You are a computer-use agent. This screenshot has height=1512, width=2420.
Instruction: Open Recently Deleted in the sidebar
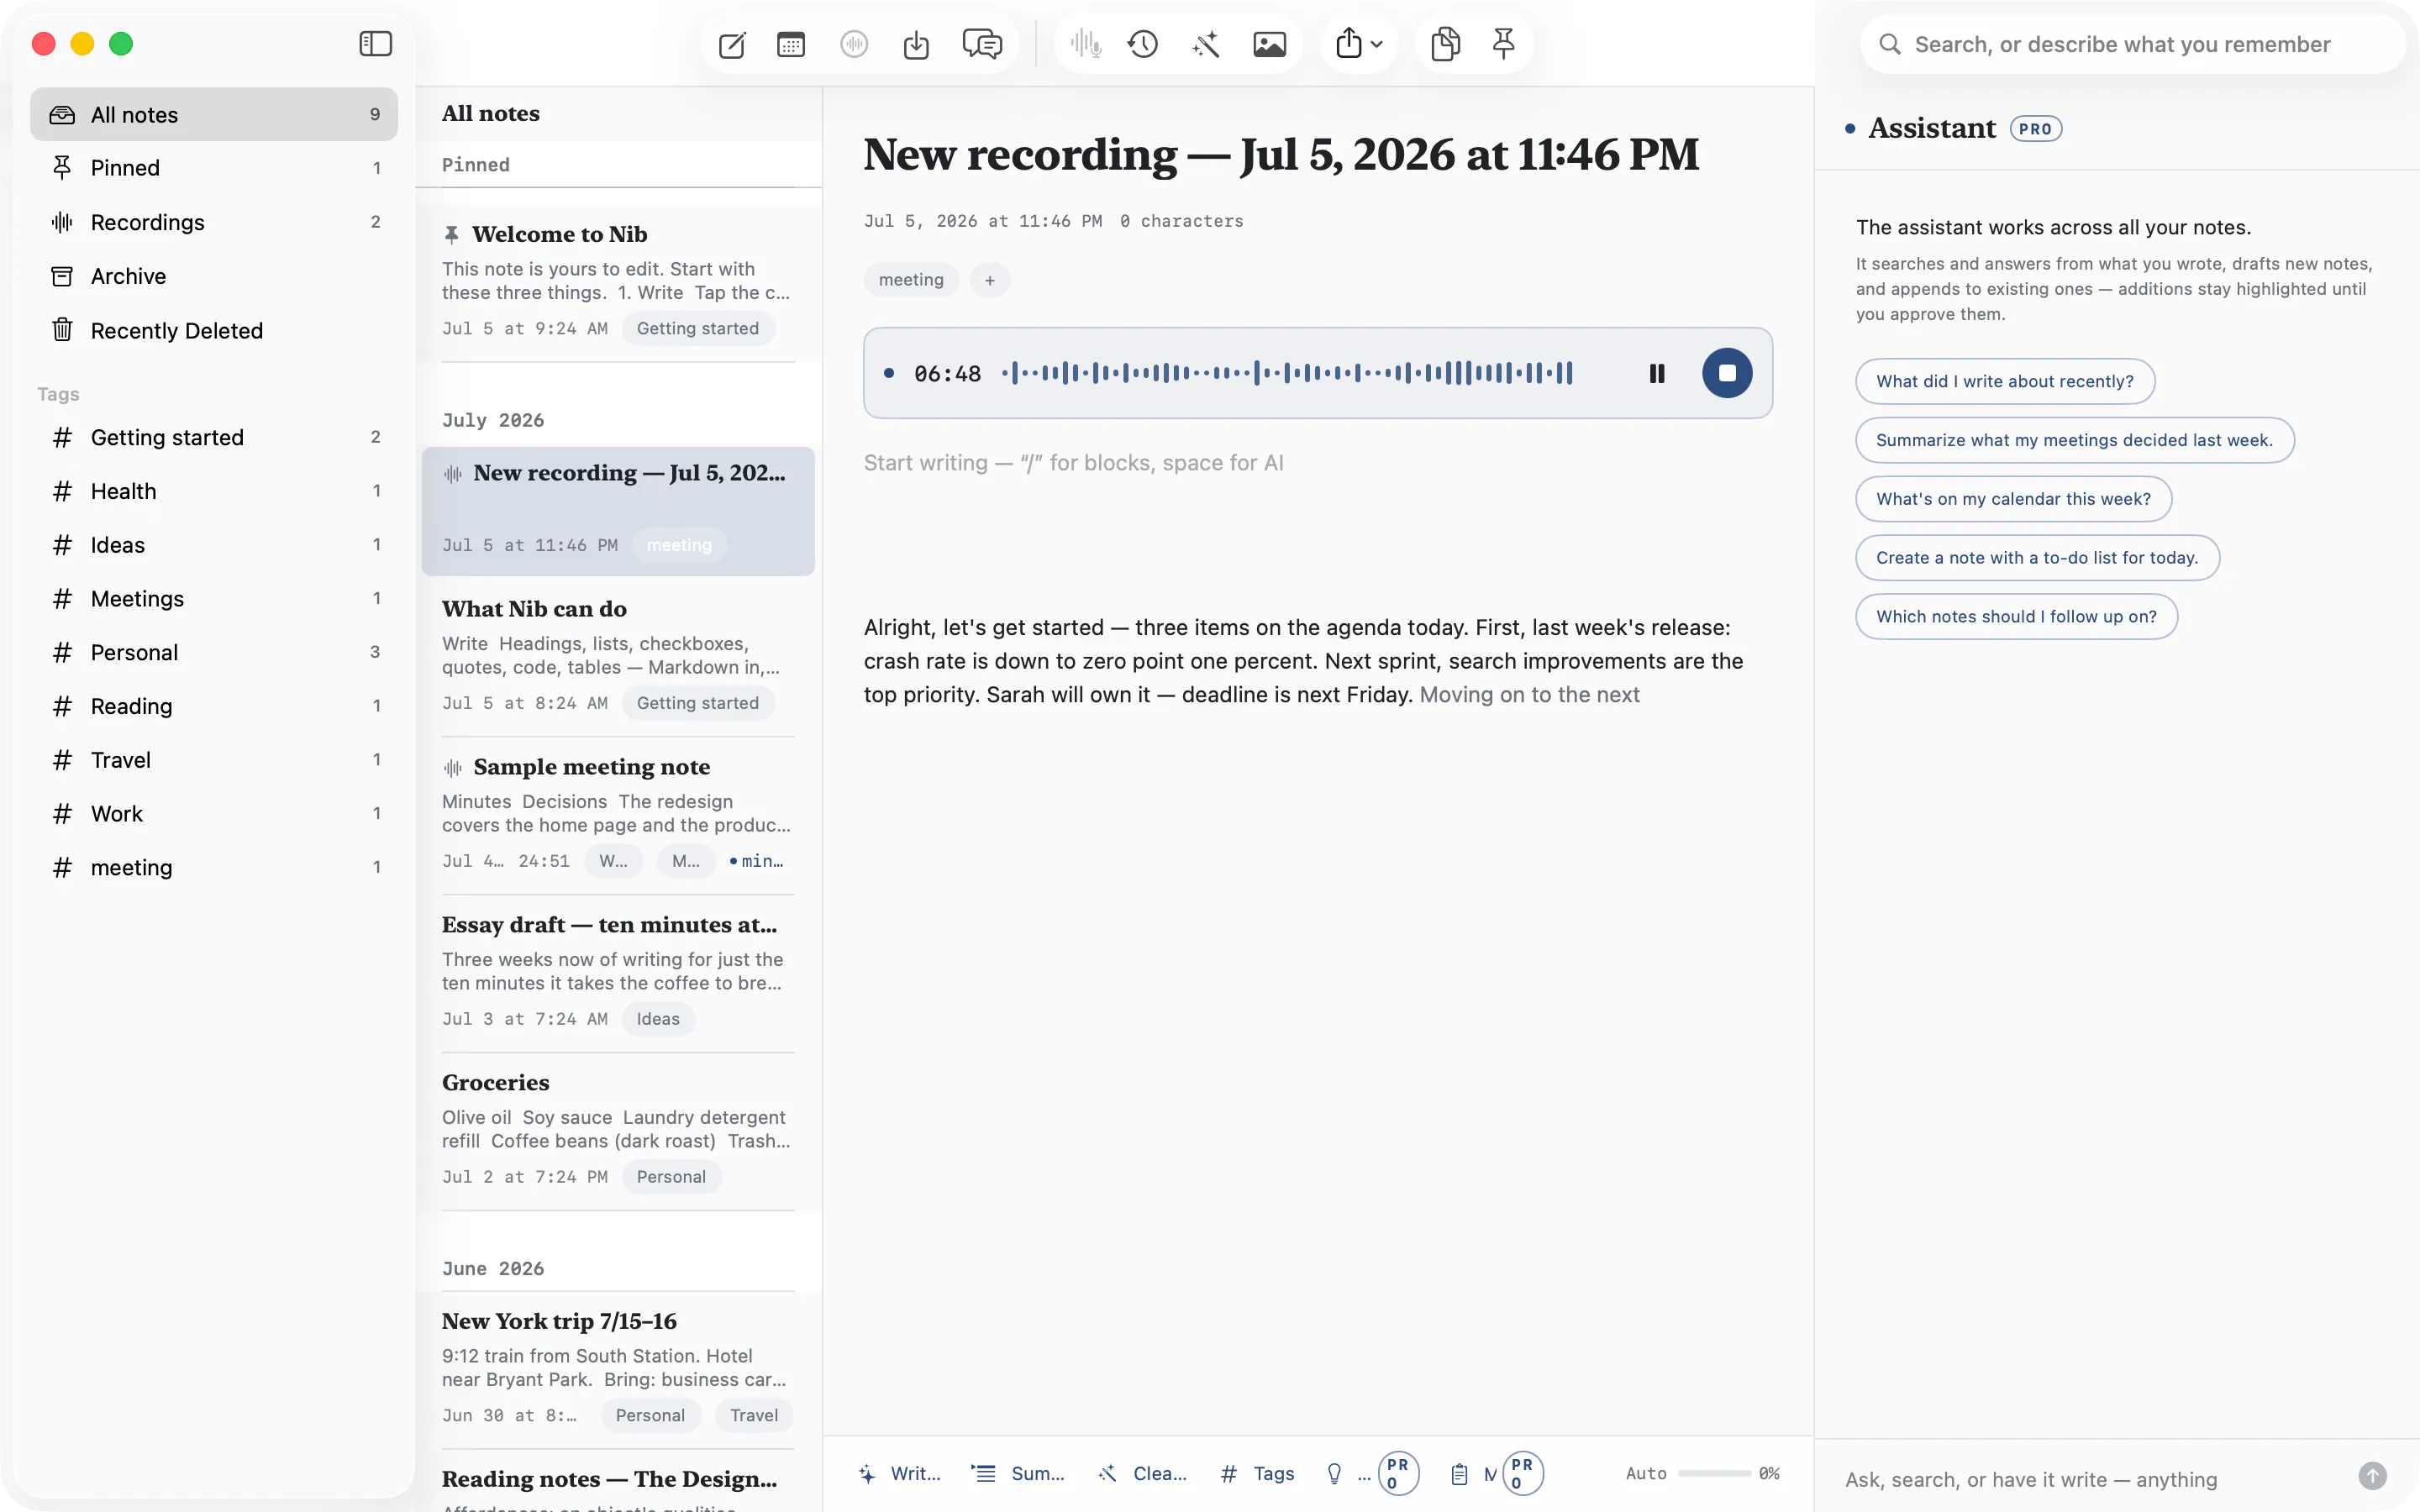point(214,330)
